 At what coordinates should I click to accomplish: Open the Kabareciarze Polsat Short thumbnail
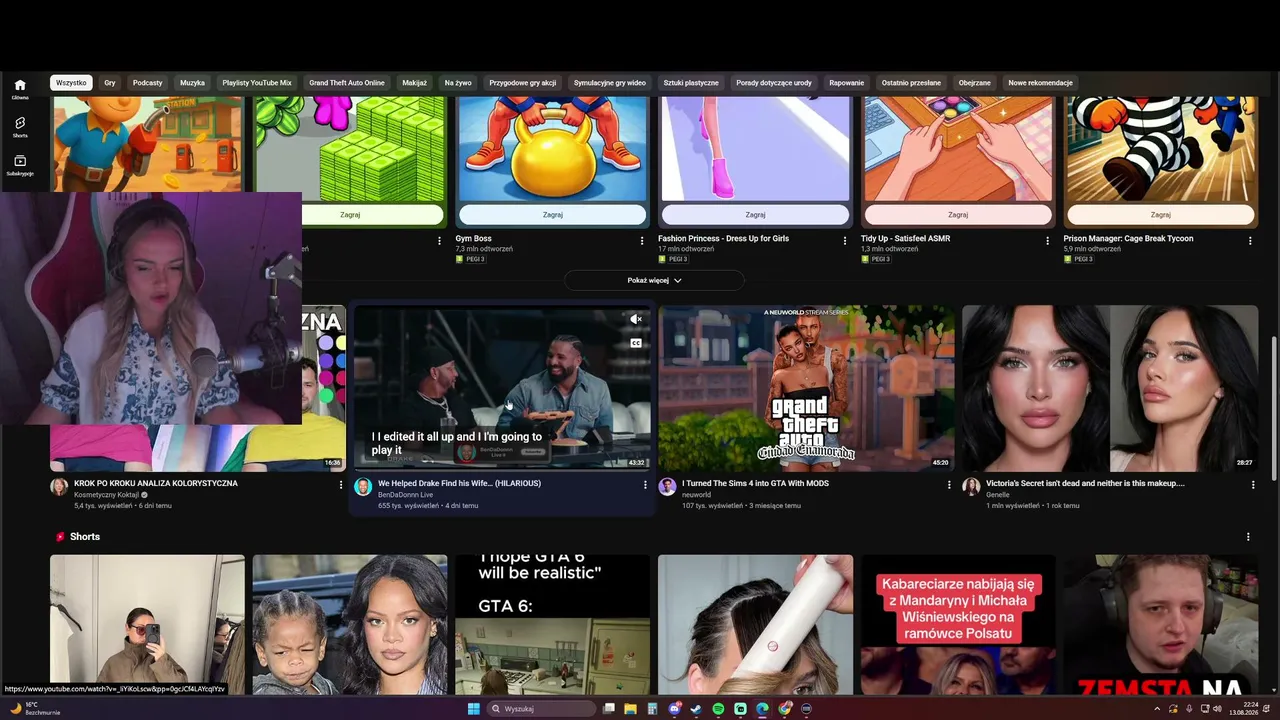(958, 625)
